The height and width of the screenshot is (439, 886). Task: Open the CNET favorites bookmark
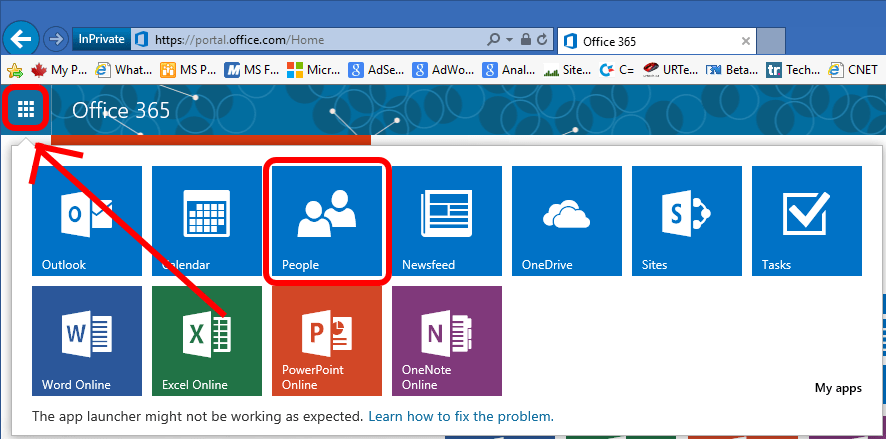click(x=859, y=70)
